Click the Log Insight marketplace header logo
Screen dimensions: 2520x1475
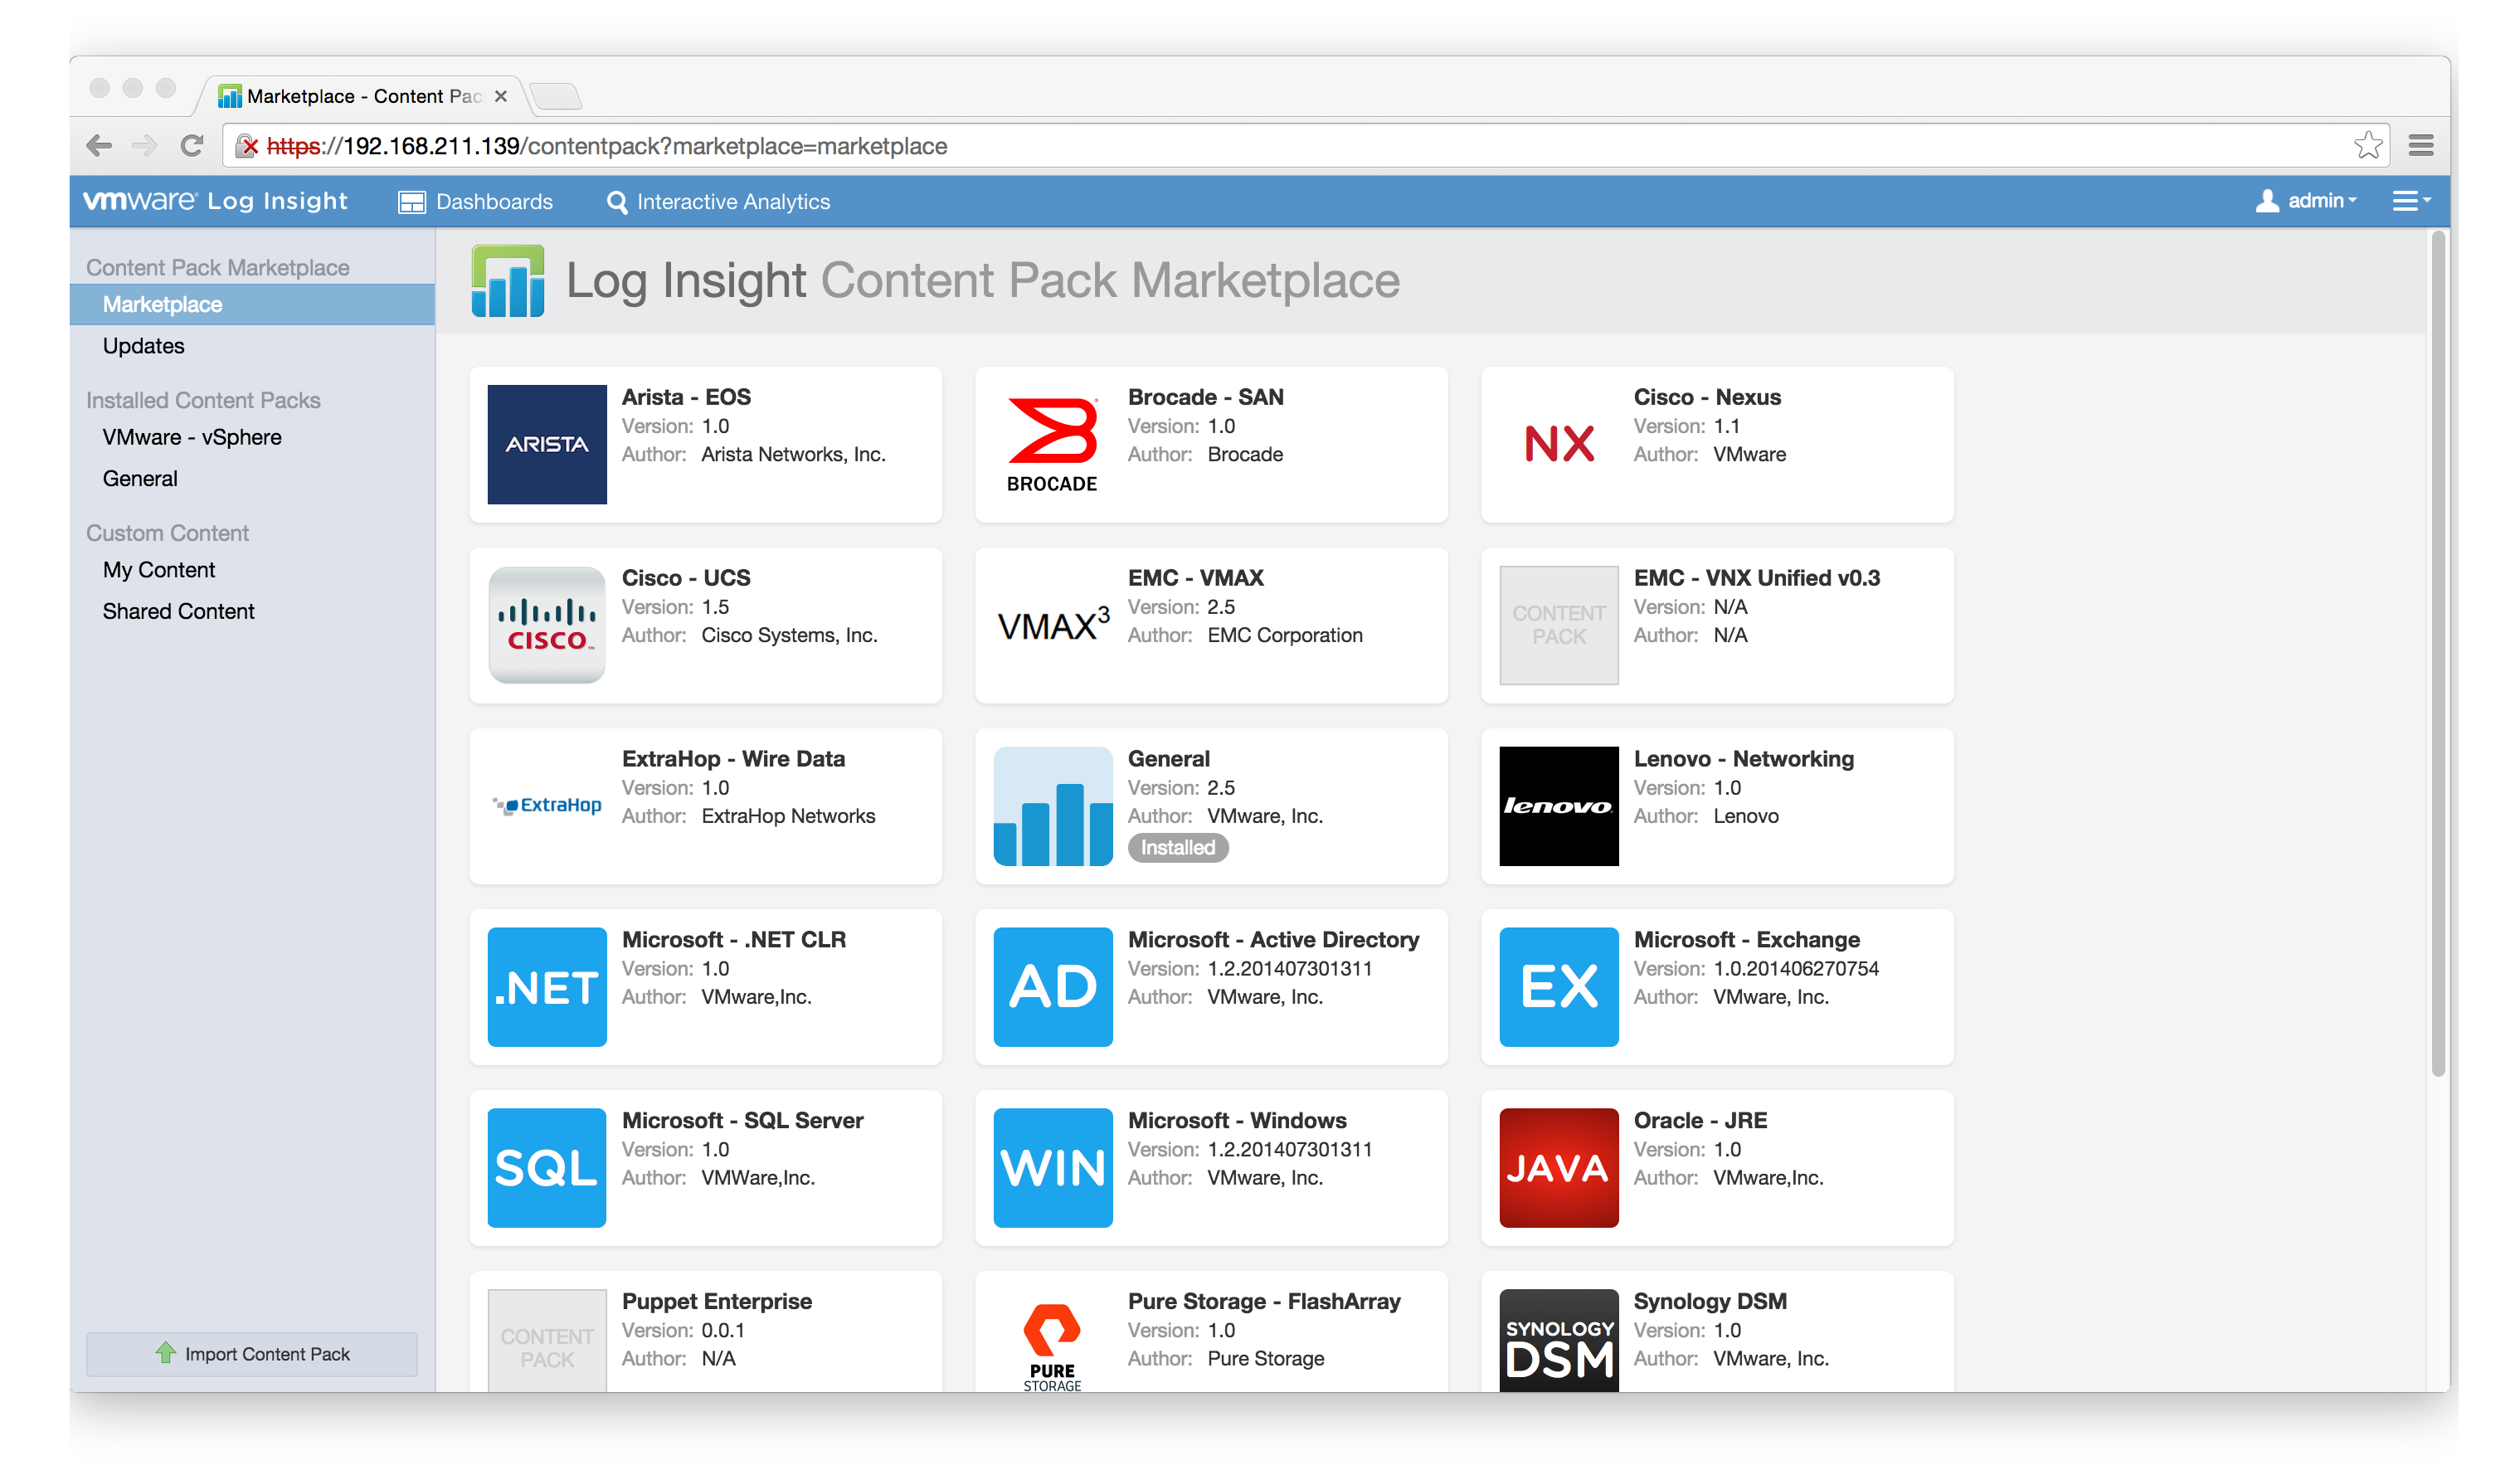[x=508, y=281]
